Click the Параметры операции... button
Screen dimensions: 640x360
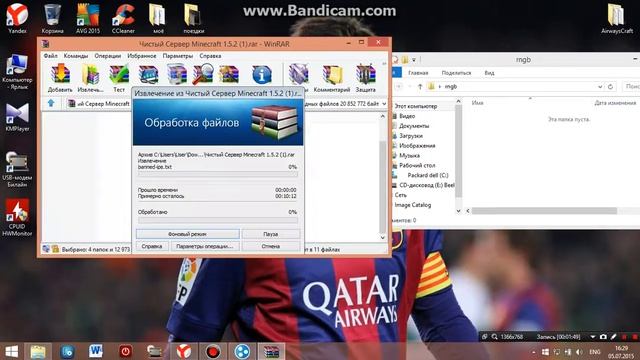click(205, 246)
